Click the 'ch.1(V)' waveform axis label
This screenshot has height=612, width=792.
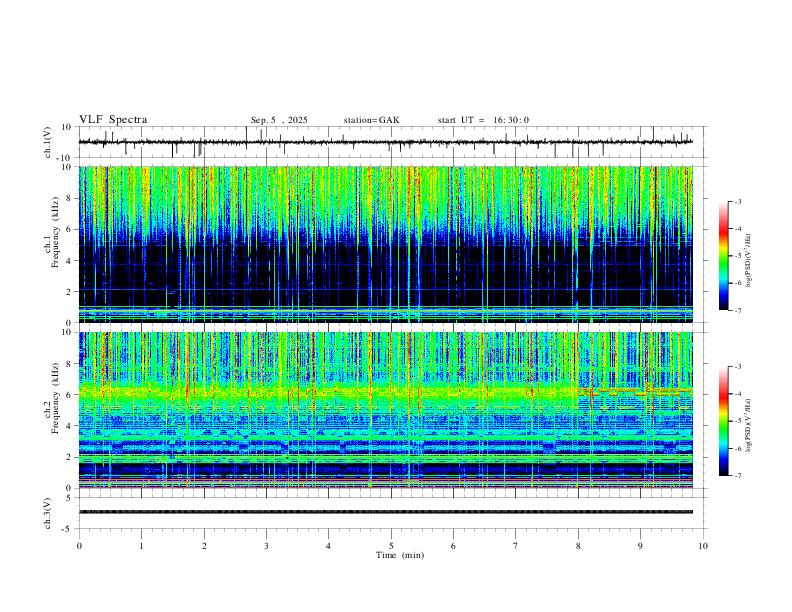tap(48, 142)
